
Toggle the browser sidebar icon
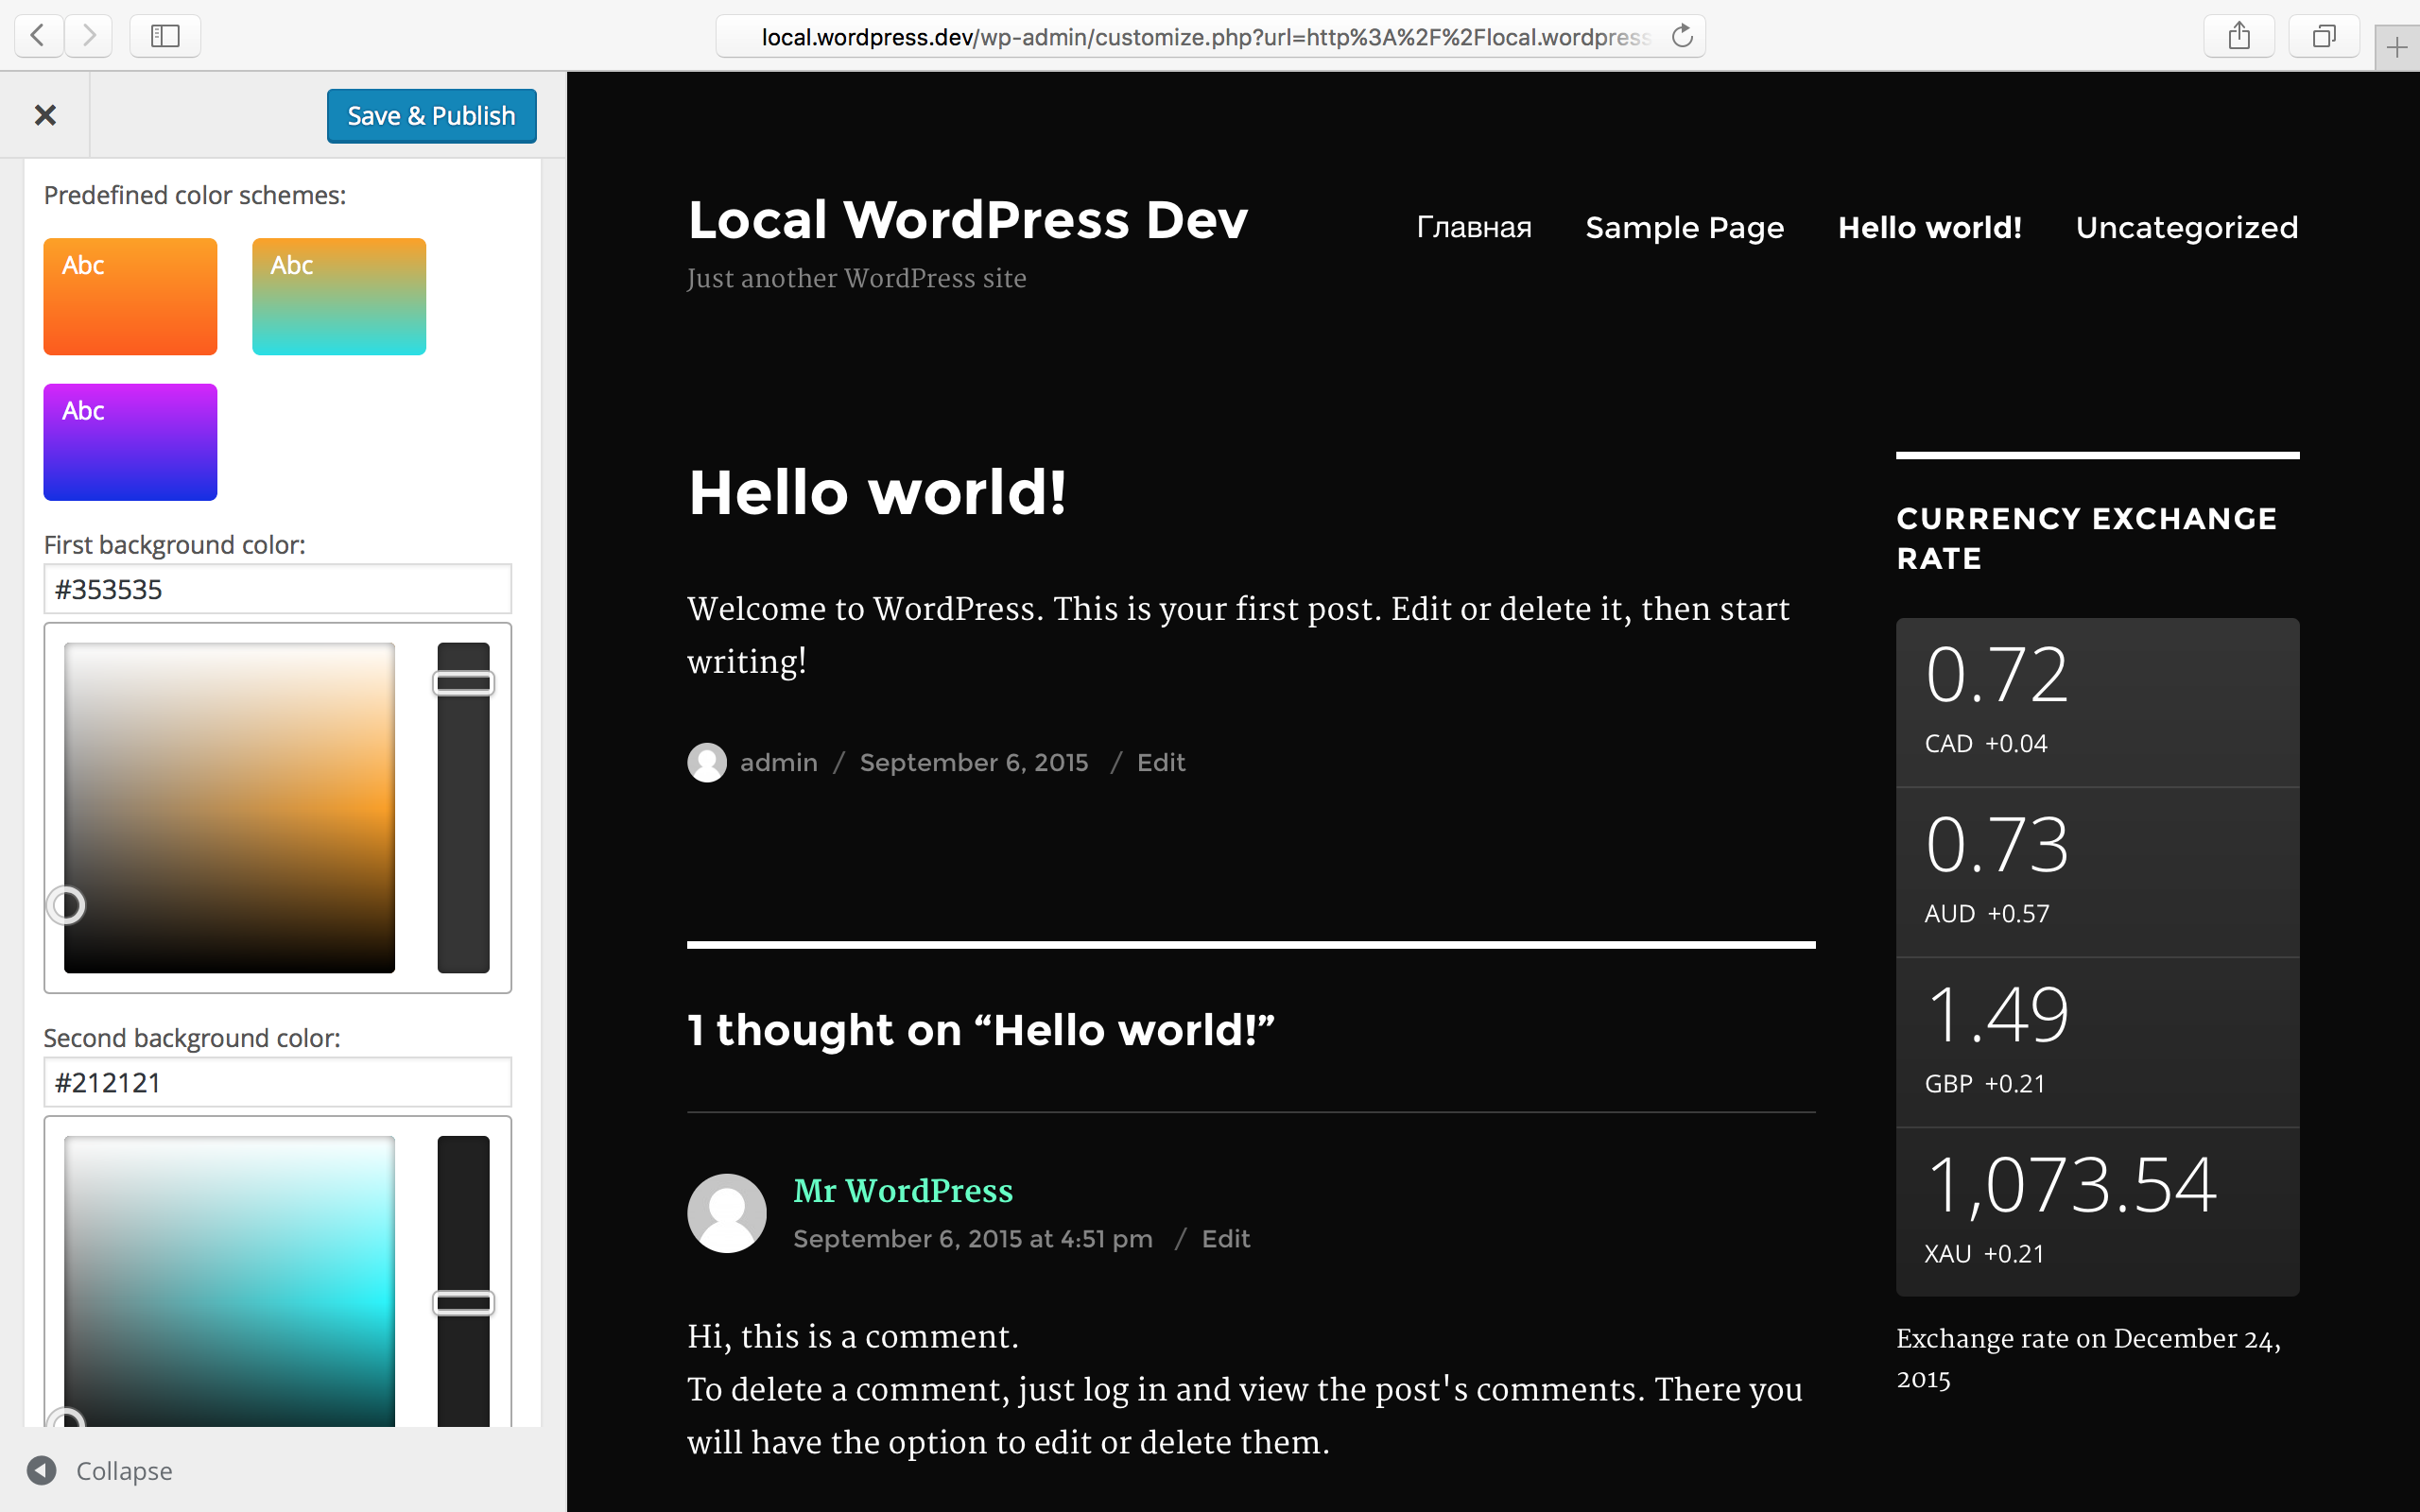[x=165, y=36]
